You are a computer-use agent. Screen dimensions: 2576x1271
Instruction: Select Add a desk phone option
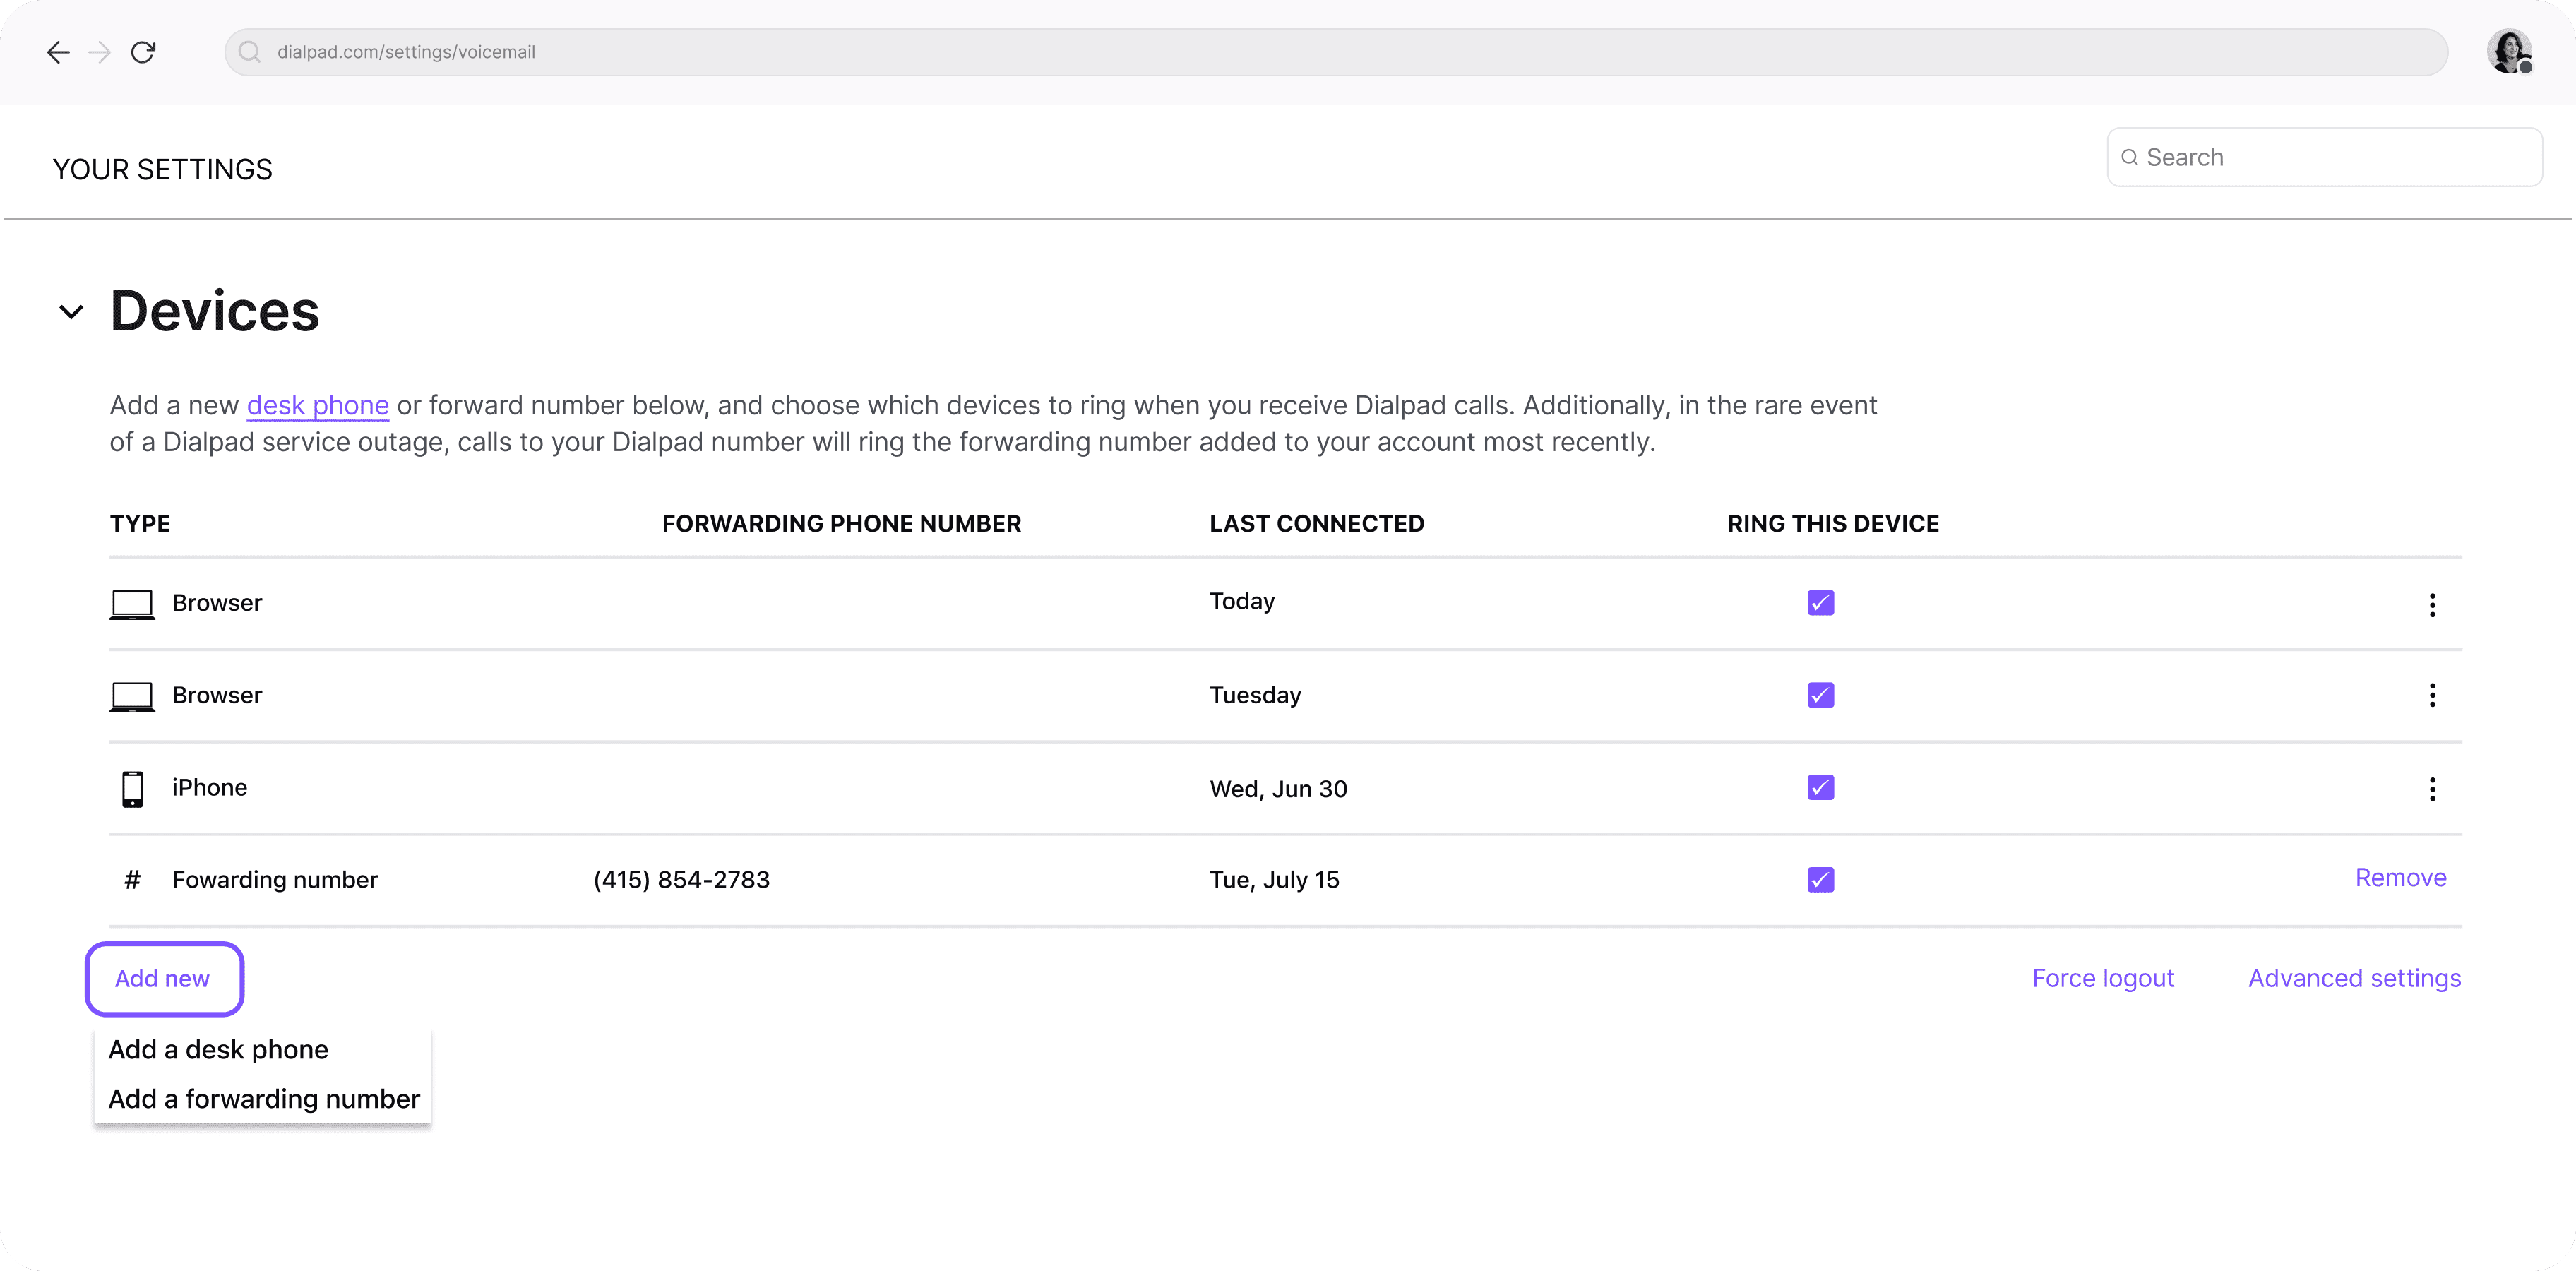click(x=217, y=1048)
